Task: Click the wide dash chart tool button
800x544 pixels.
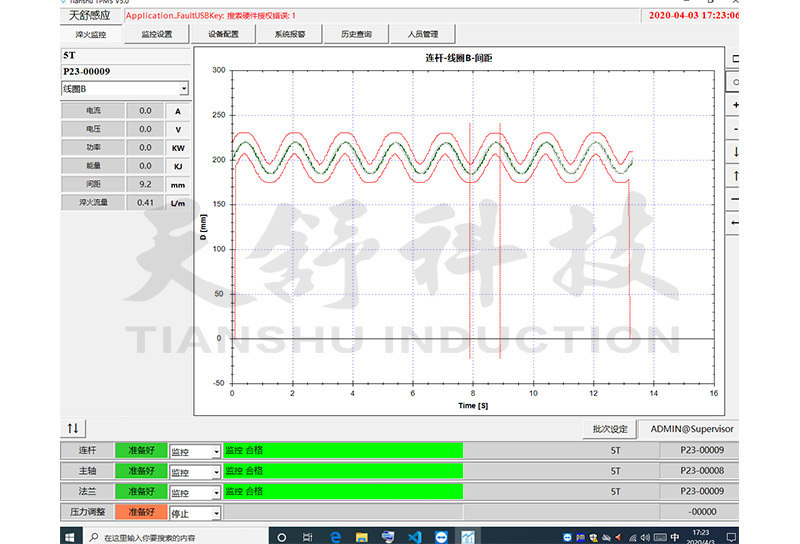Action: pos(733,199)
